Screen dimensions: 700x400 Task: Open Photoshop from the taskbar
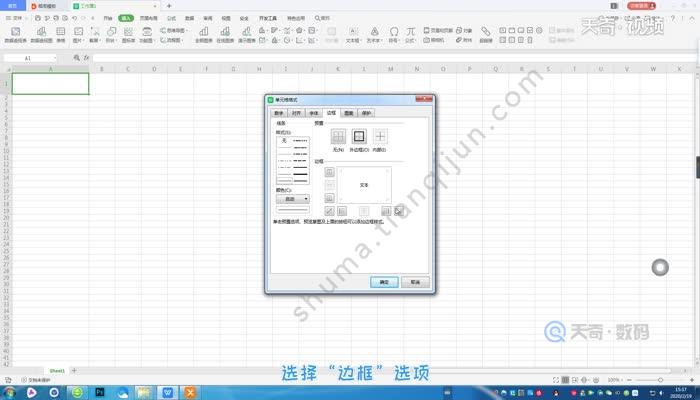[x=100, y=392]
